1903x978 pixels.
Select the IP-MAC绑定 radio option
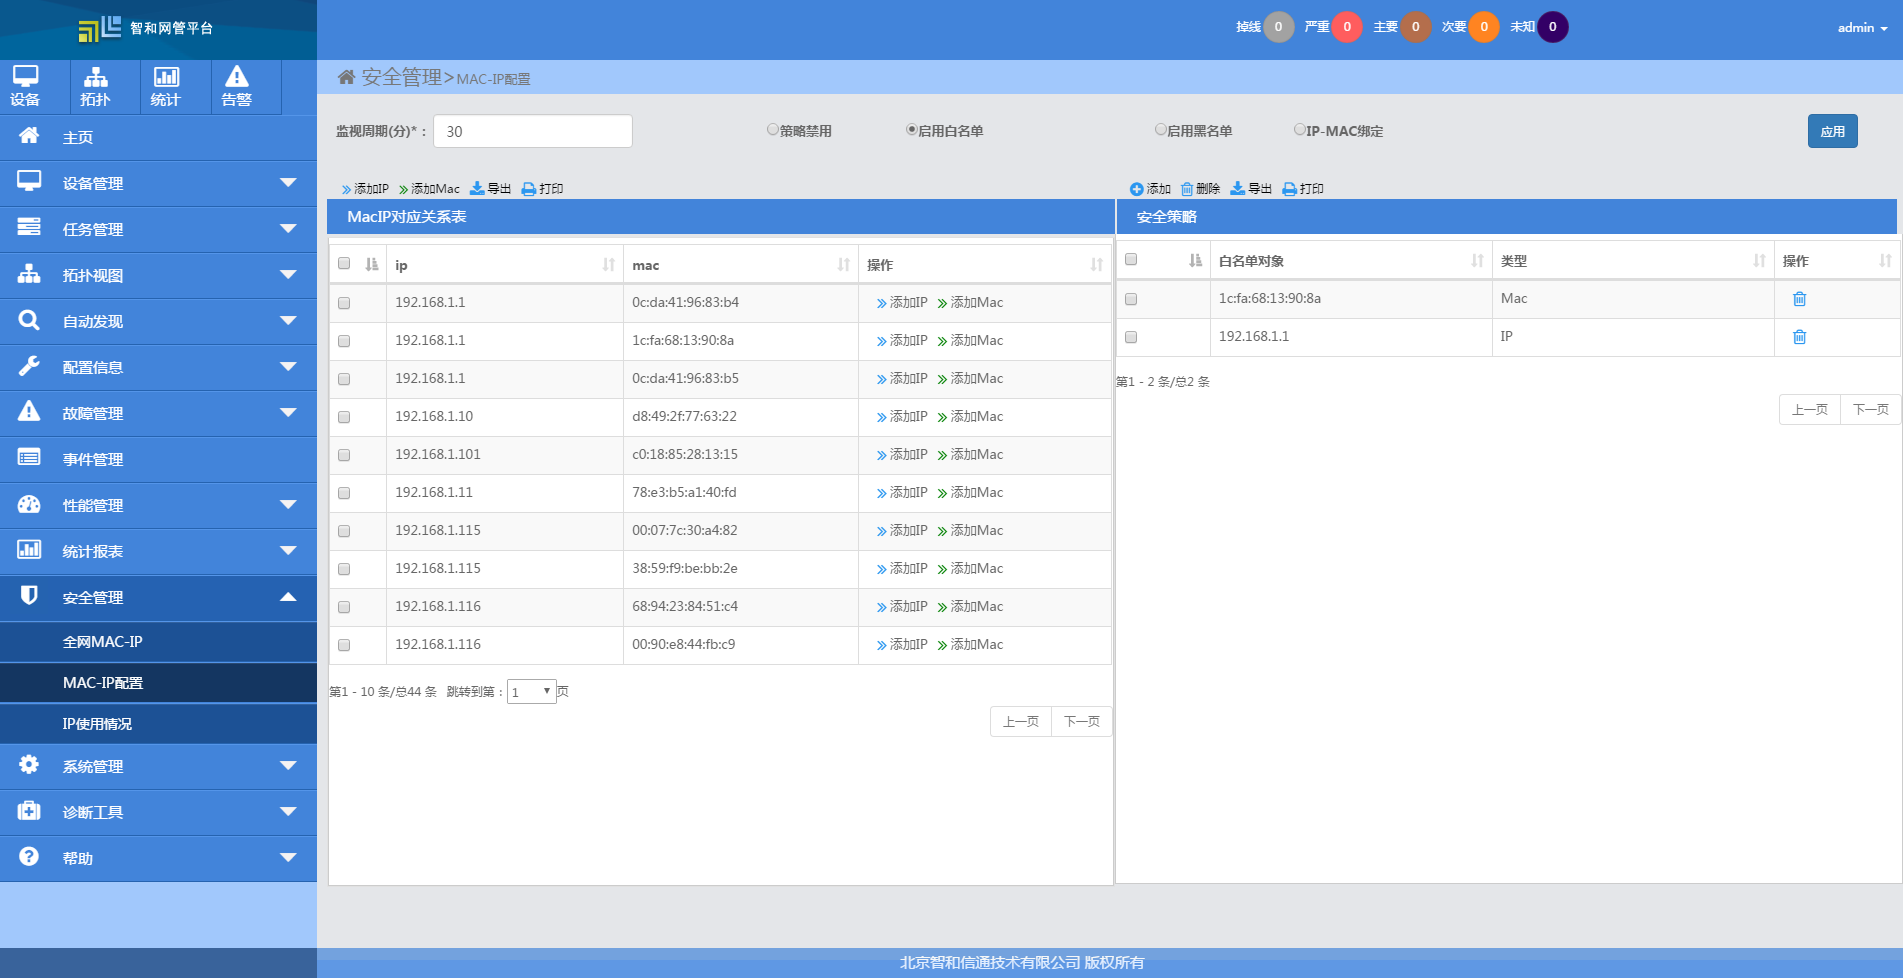coord(1300,130)
